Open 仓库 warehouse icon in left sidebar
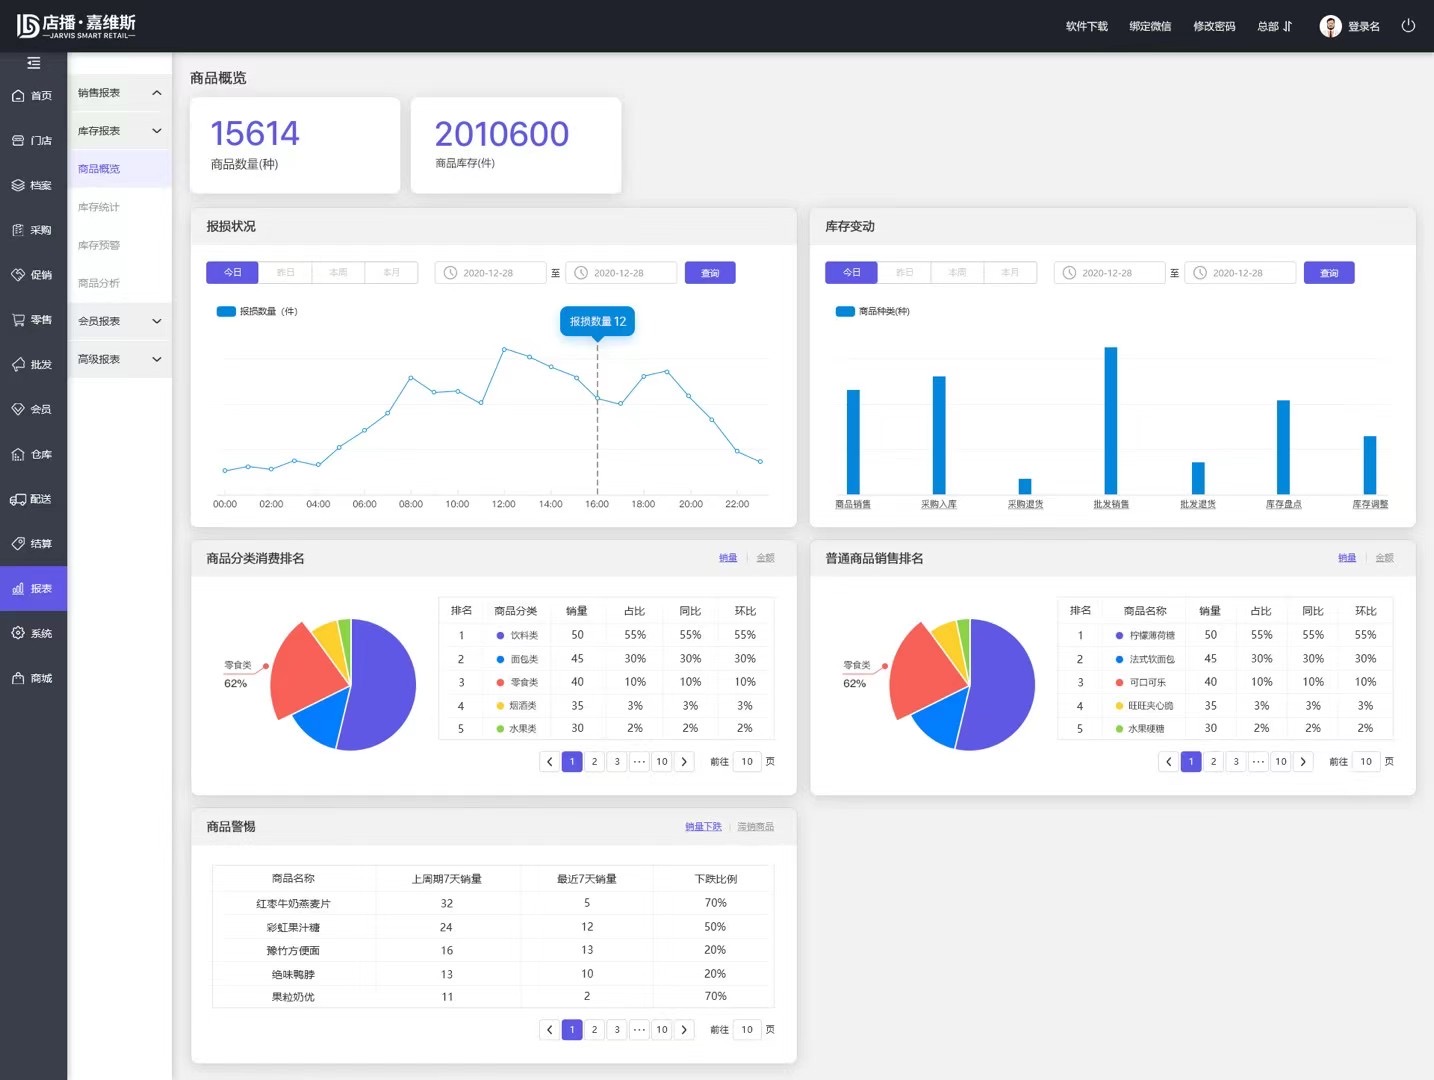The height and width of the screenshot is (1080, 1434). pos(18,454)
